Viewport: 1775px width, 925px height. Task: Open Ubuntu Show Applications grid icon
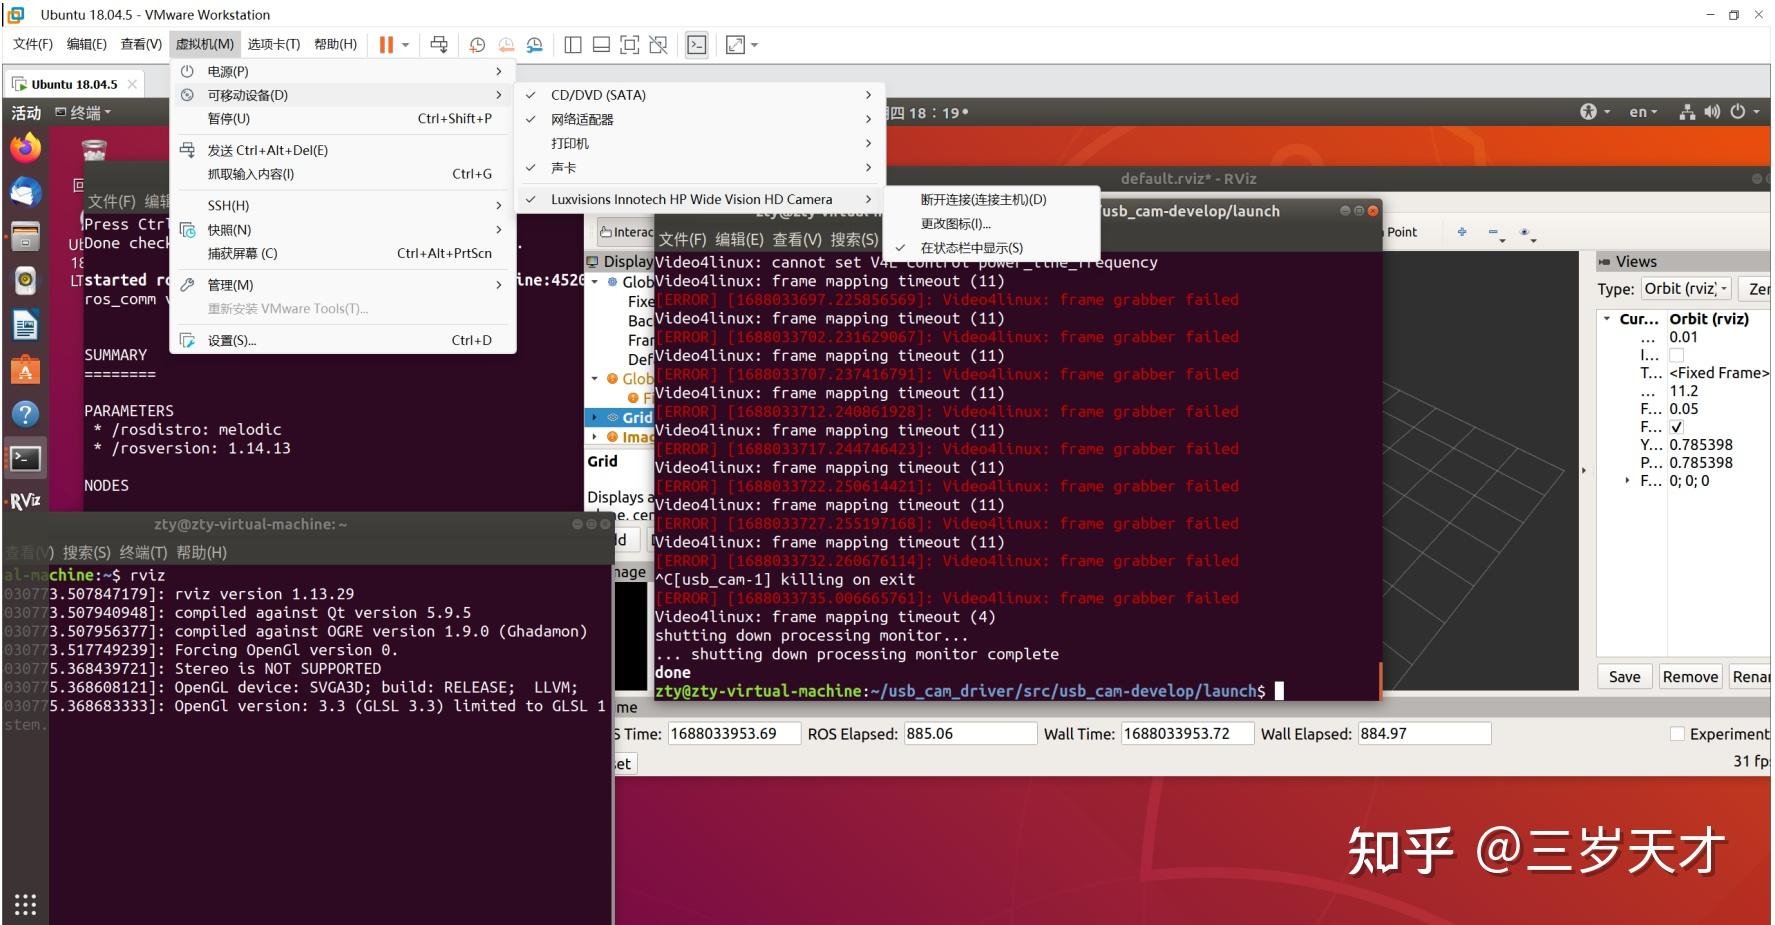click(25, 904)
